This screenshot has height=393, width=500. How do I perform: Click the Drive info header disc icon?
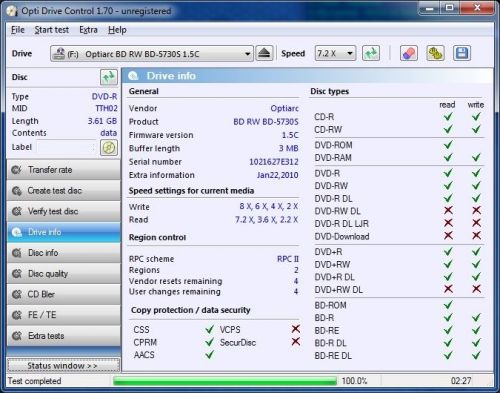133,76
